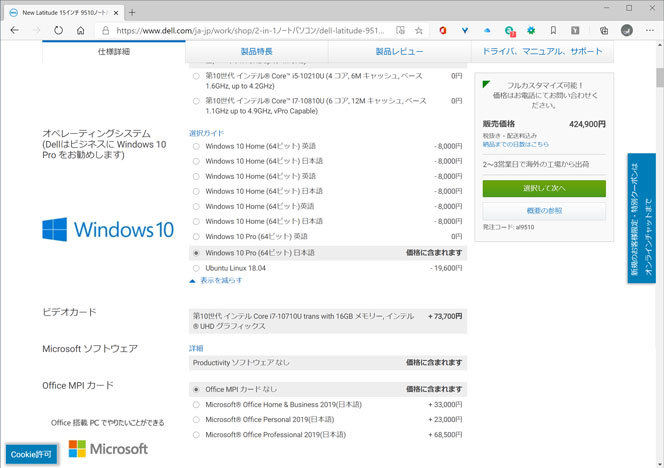Click the 424,900円 sale price
Image resolution: width=664 pixels, height=468 pixels.
pos(587,124)
